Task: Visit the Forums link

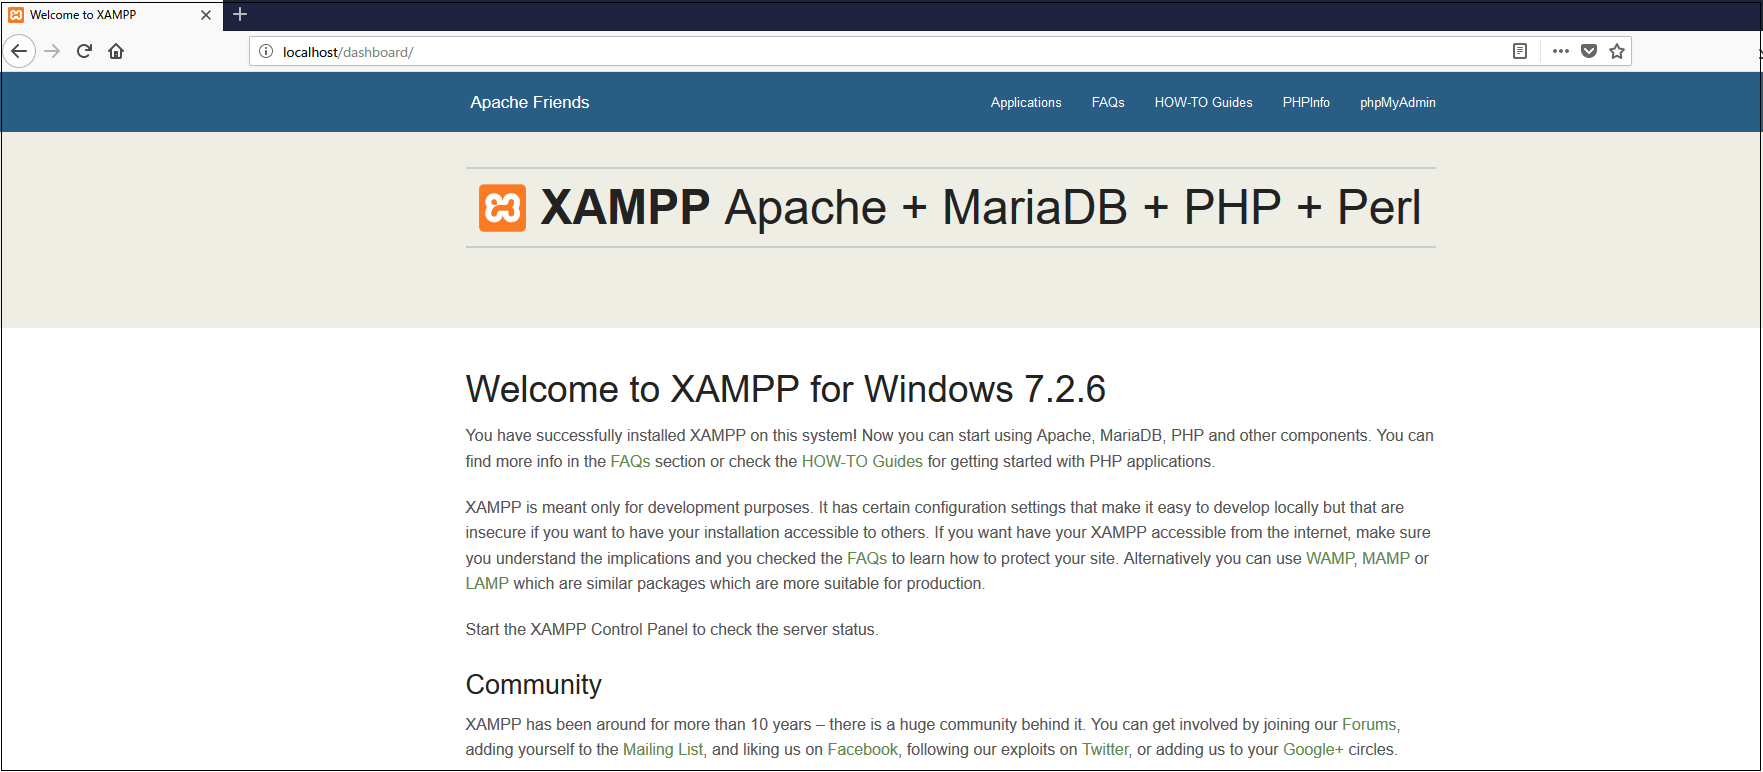Action: pos(1369,724)
